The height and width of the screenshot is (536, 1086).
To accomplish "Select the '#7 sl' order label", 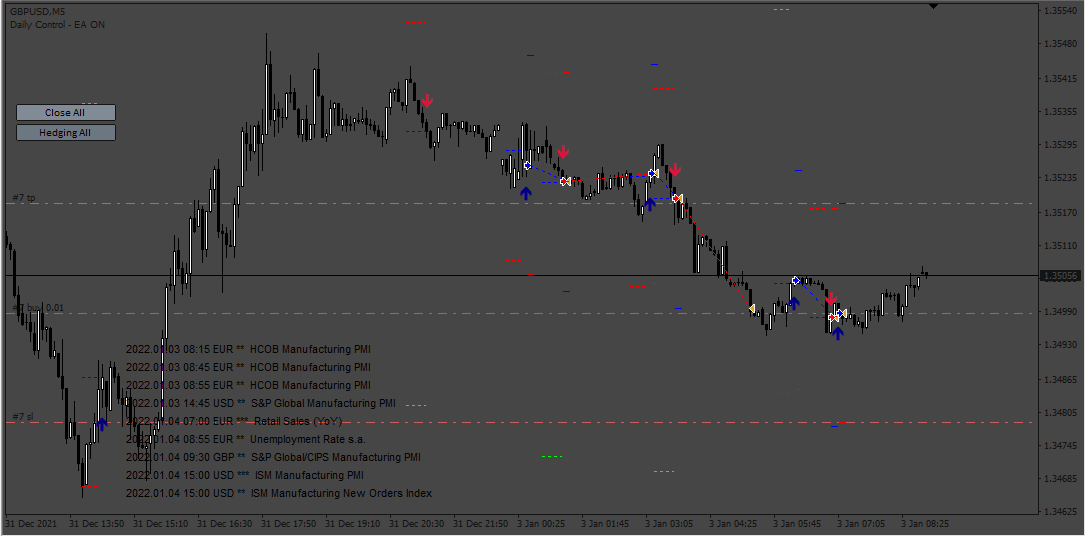I will [23, 416].
